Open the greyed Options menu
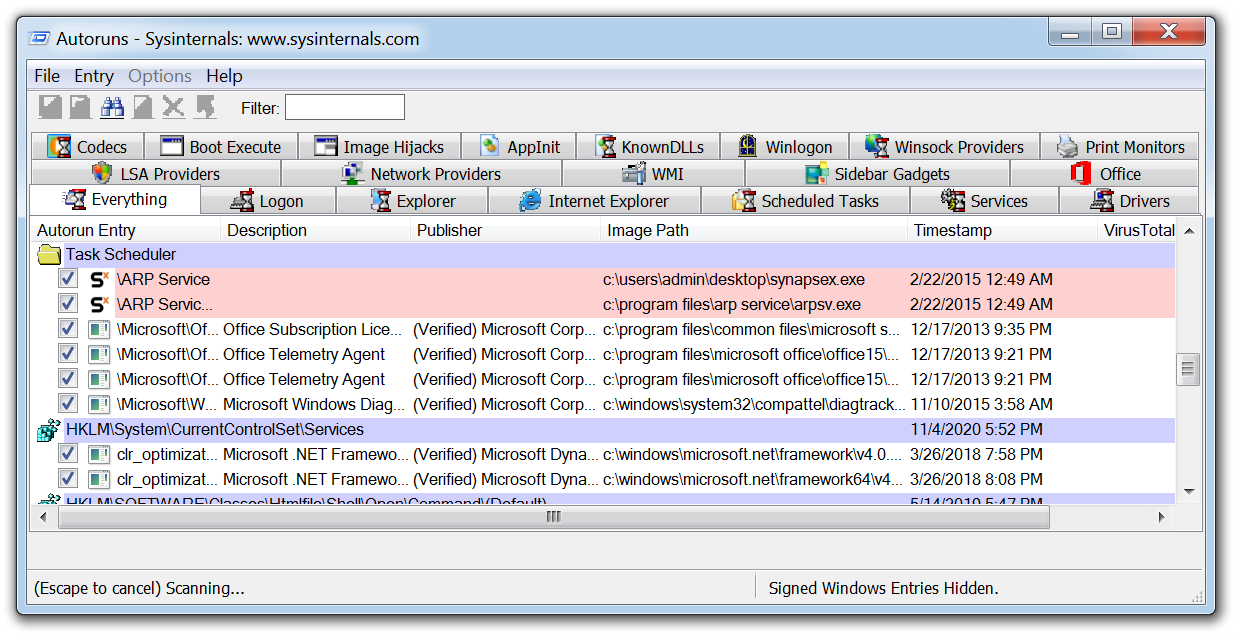This screenshot has height=635, width=1238. coord(160,76)
